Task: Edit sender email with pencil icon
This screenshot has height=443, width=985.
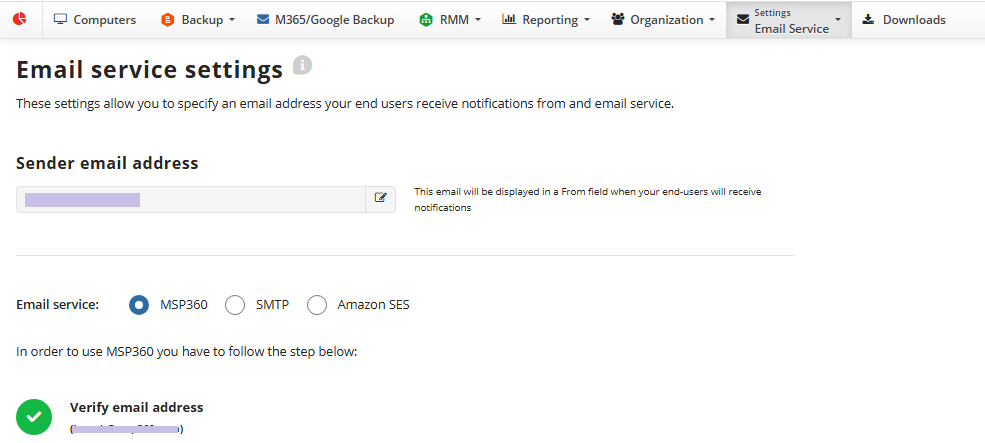Action: click(380, 199)
